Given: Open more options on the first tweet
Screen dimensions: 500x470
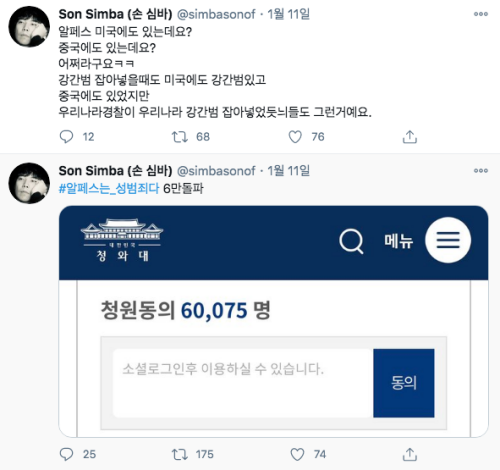Looking at the screenshot, I should pyautogui.click(x=481, y=14).
